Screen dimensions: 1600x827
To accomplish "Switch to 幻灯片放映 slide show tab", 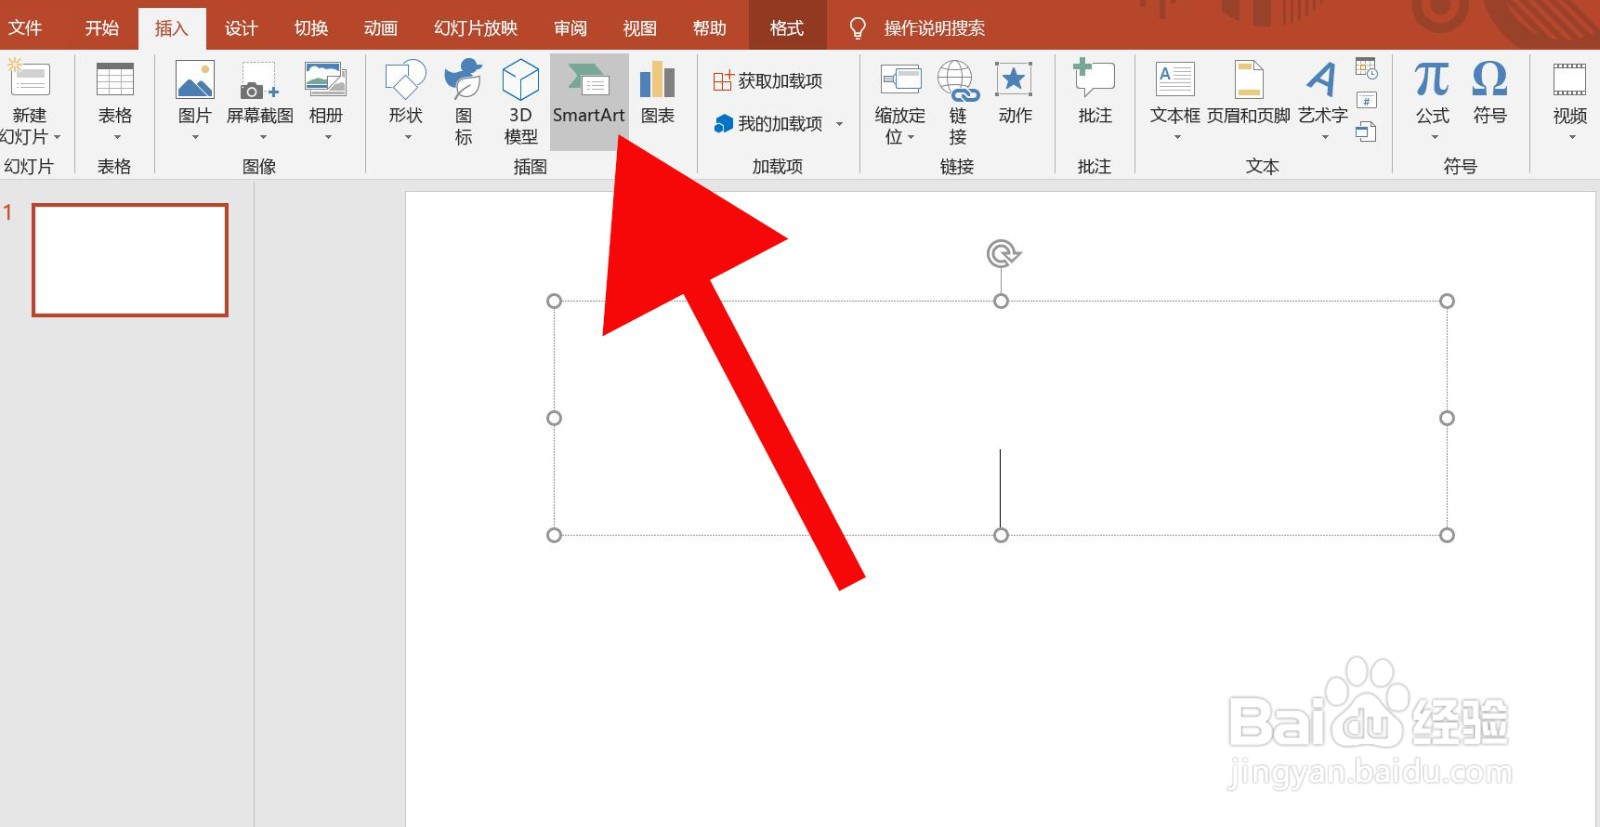I will coord(476,28).
